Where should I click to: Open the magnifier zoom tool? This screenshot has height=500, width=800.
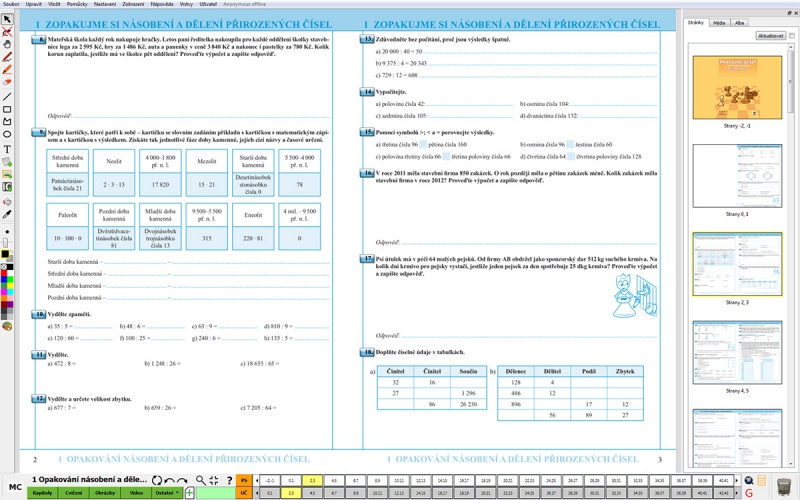pos(201,480)
